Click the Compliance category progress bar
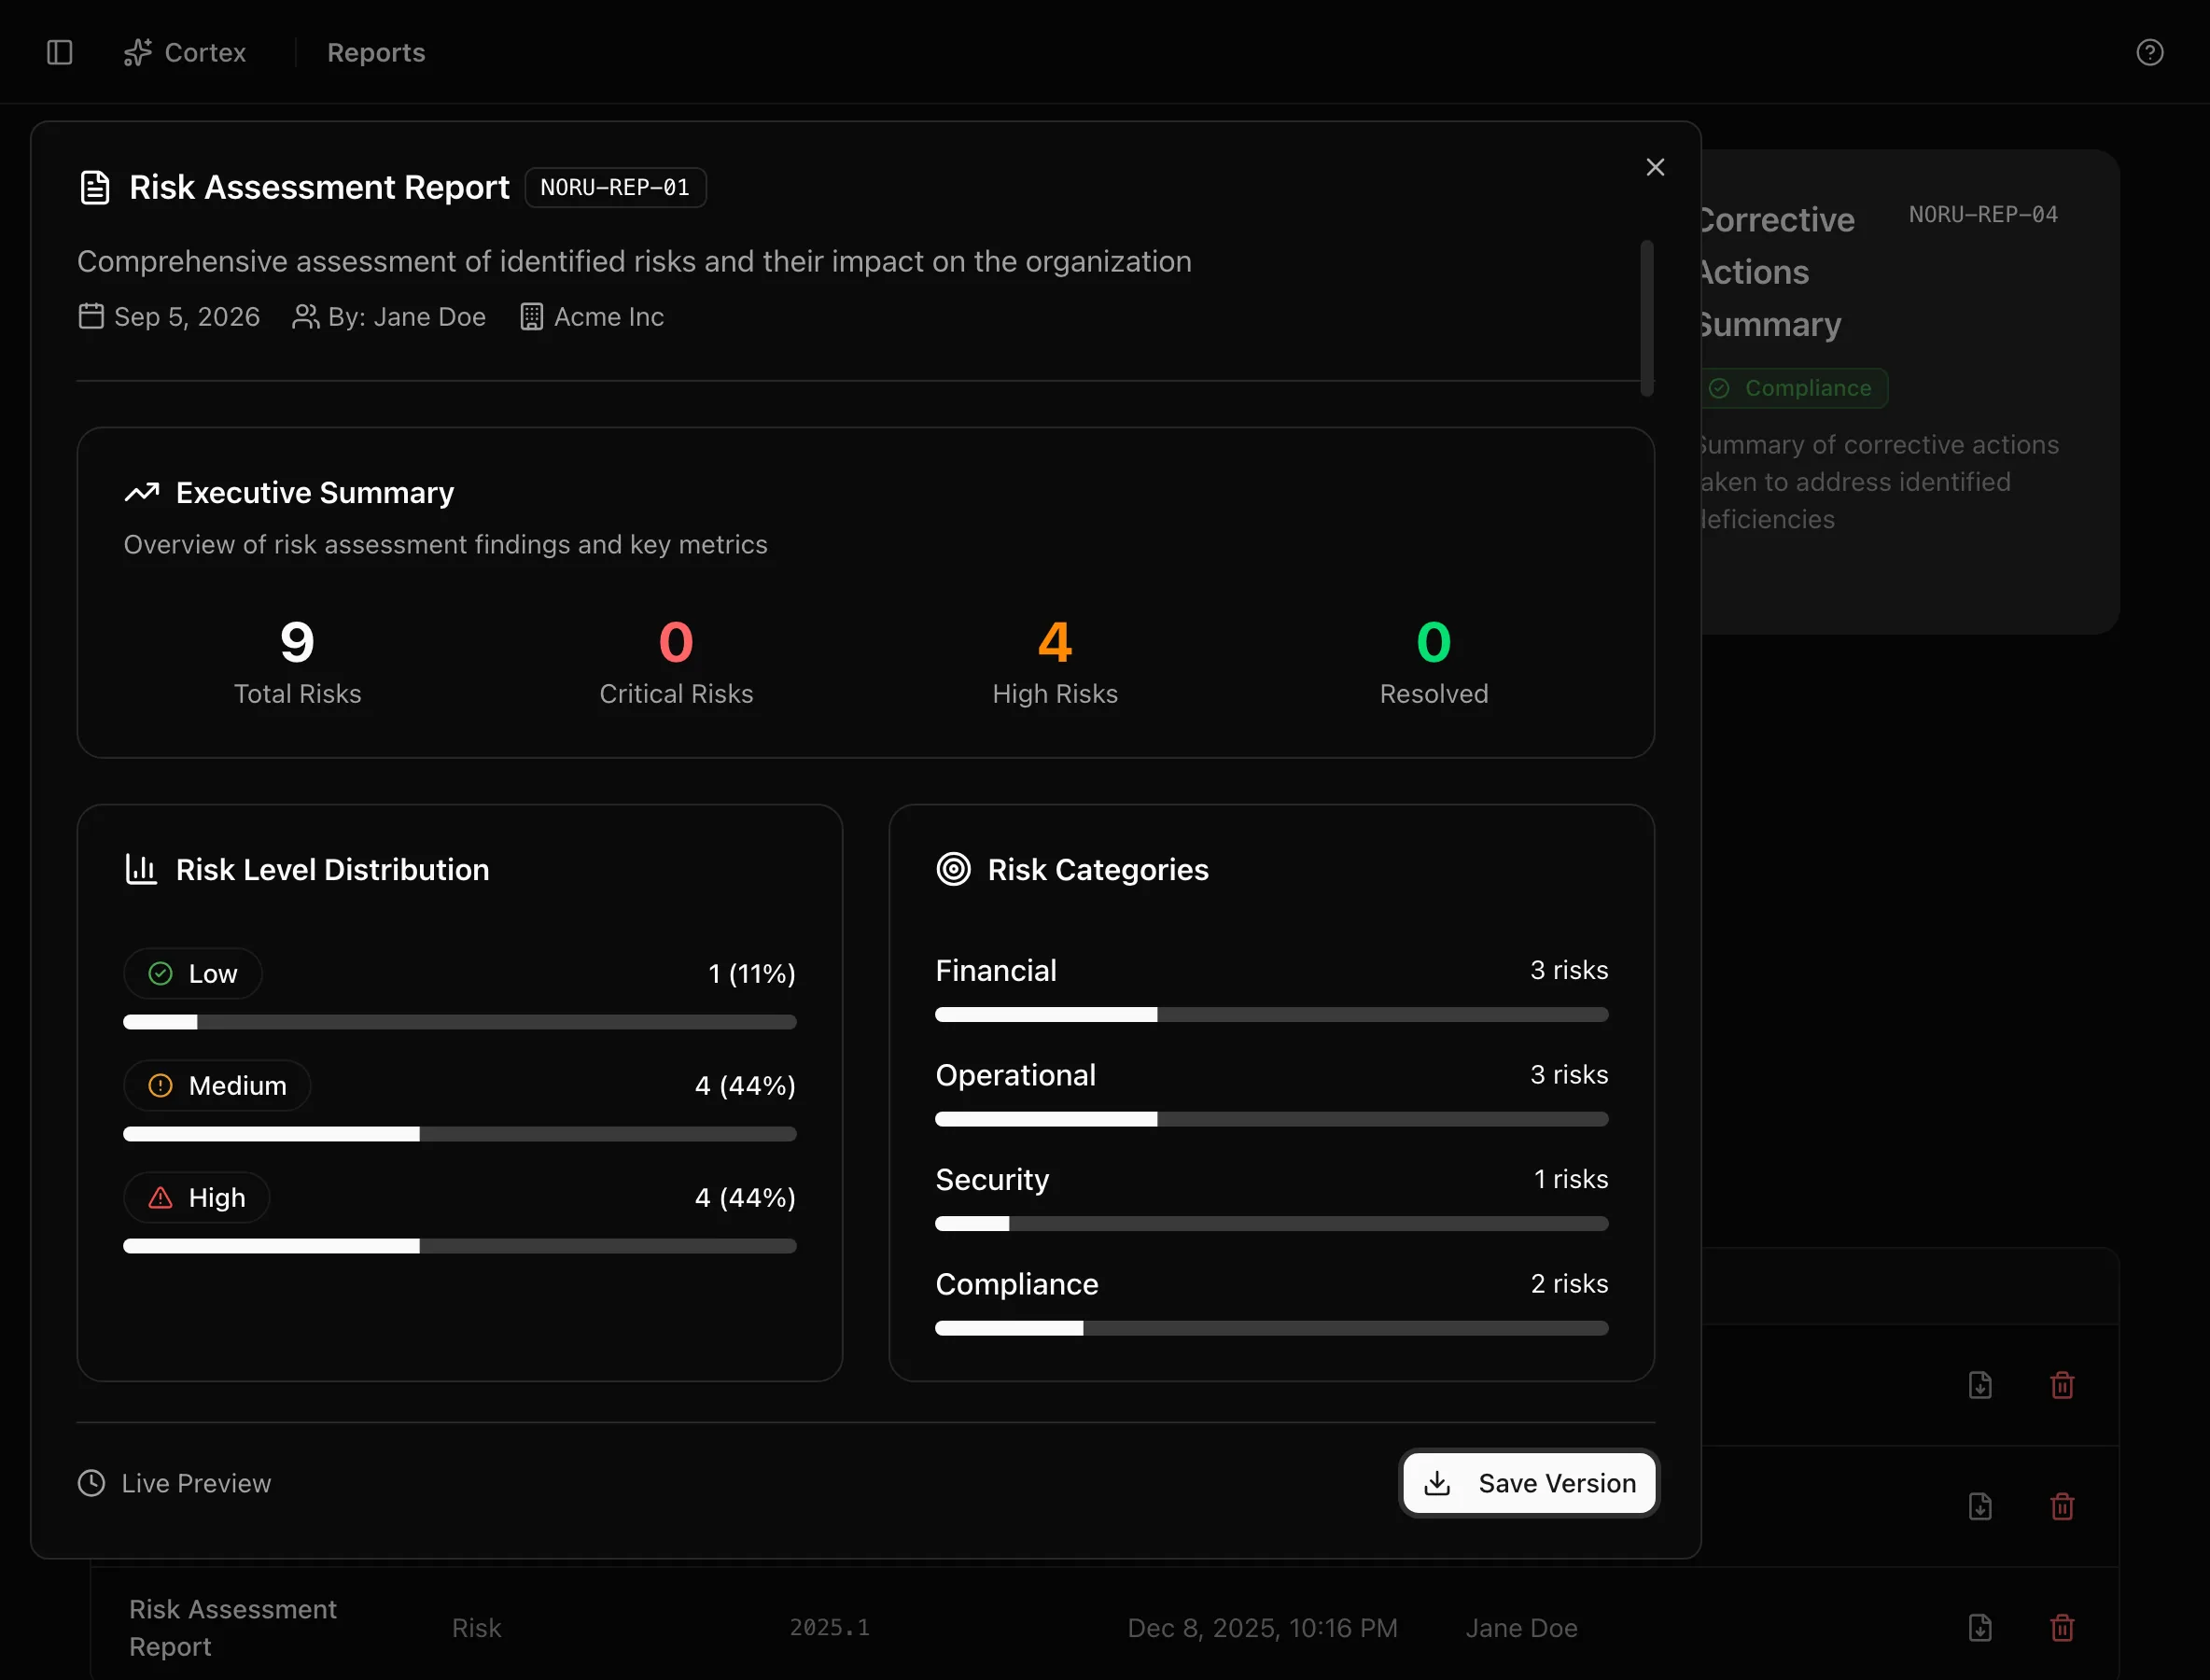 point(1272,1328)
